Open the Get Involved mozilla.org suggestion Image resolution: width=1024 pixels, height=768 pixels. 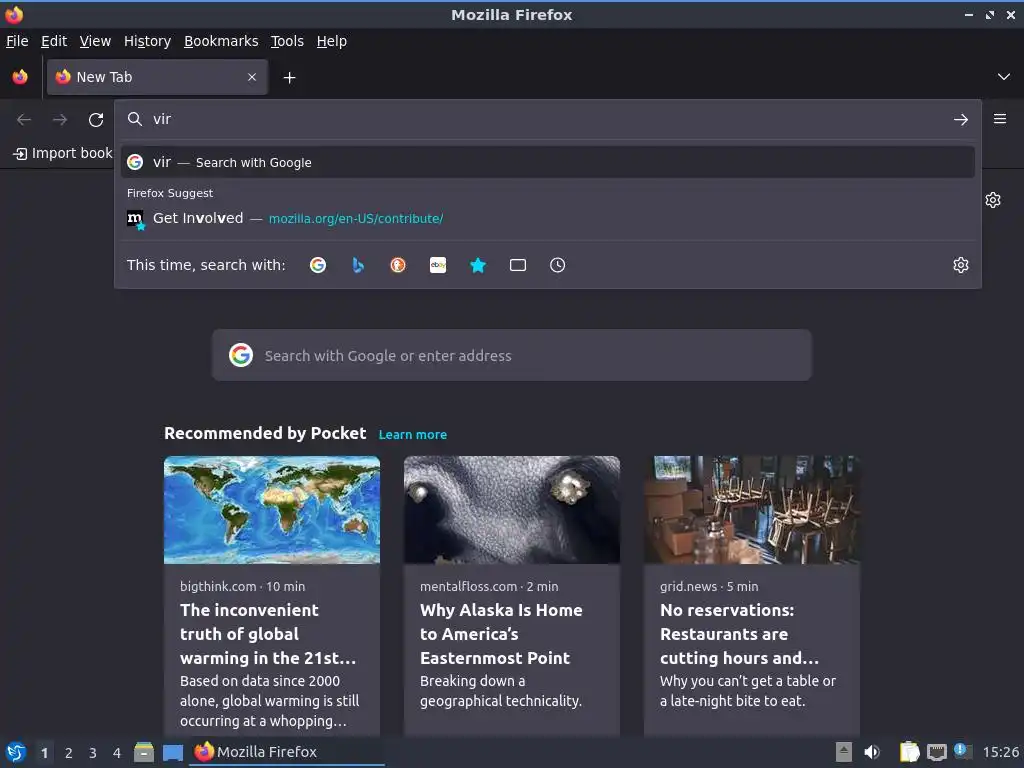point(548,218)
